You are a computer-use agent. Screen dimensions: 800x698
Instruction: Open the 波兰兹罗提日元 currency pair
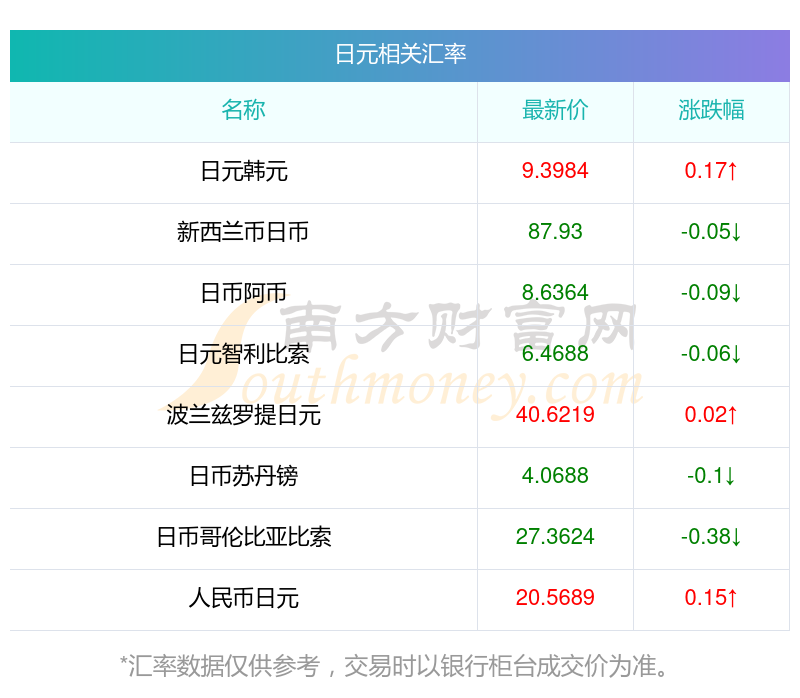click(x=243, y=415)
